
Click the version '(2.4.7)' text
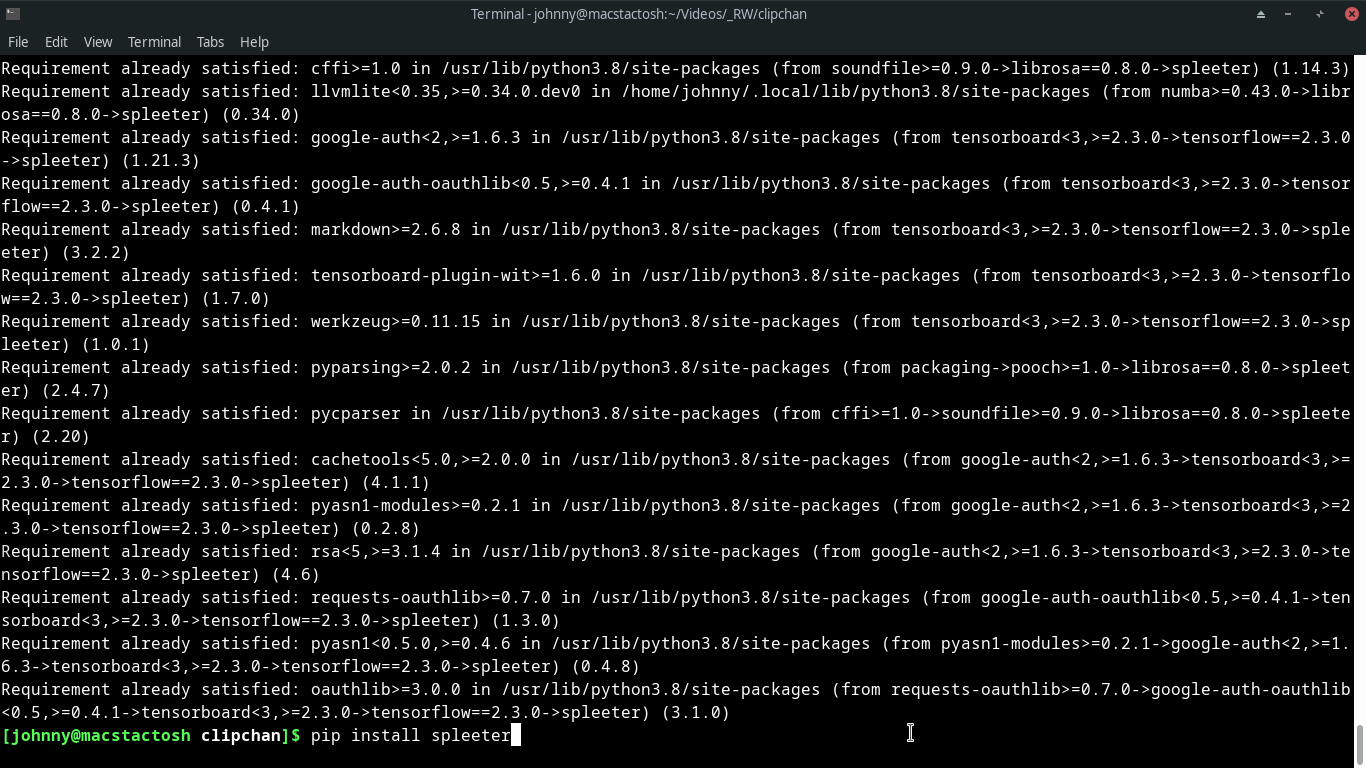76,391
